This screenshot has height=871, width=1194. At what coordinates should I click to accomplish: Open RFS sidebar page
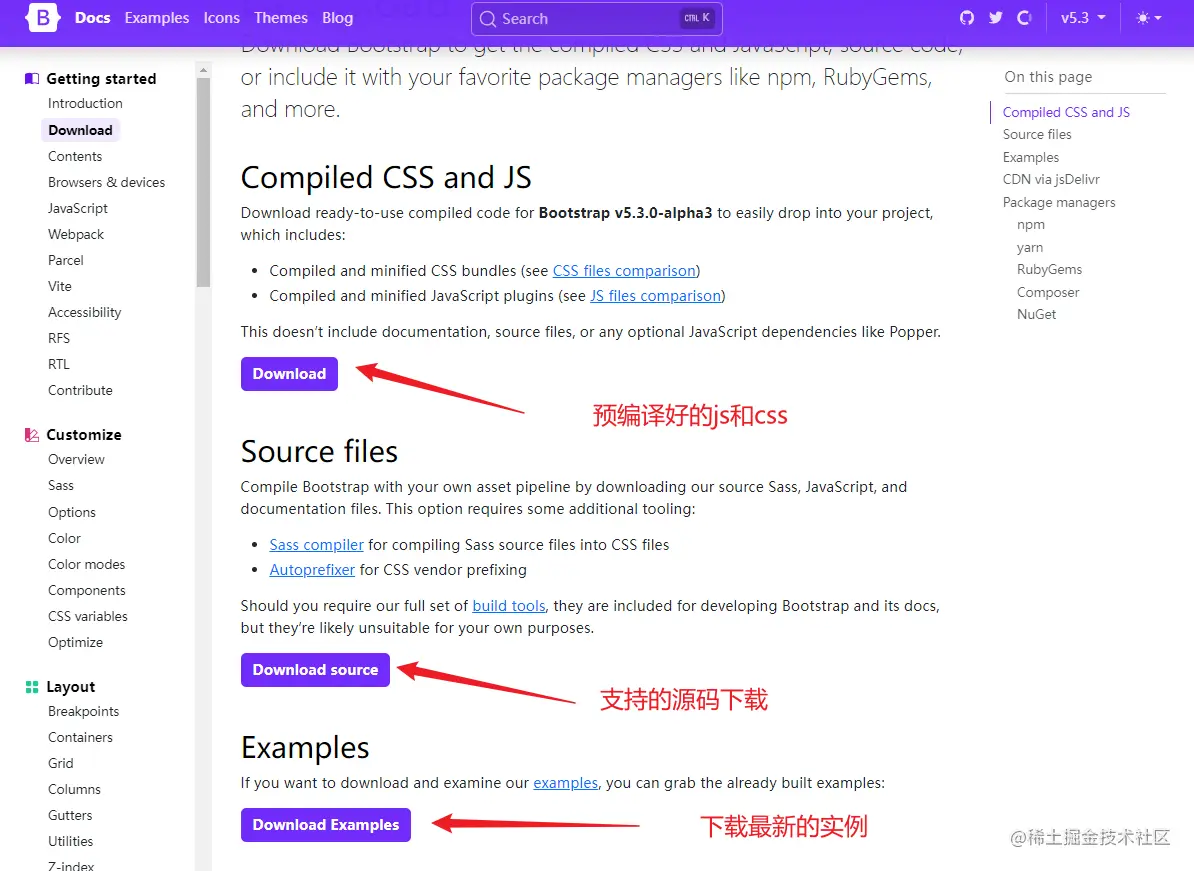tap(59, 338)
